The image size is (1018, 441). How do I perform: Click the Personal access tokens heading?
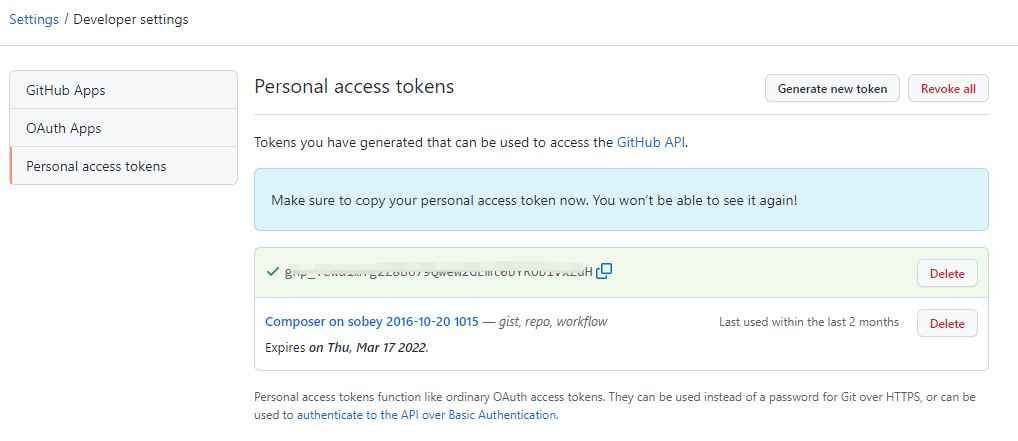pyautogui.click(x=354, y=87)
